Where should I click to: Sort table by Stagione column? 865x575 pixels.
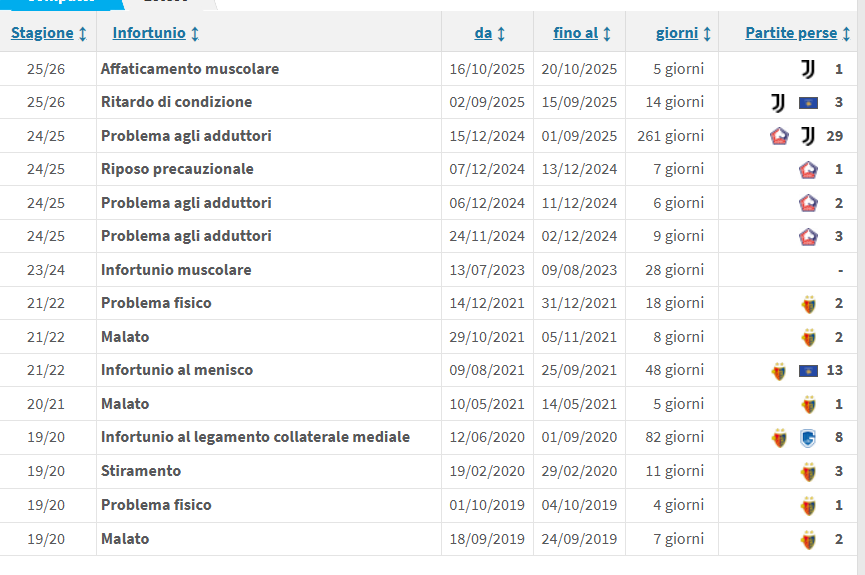(48, 33)
